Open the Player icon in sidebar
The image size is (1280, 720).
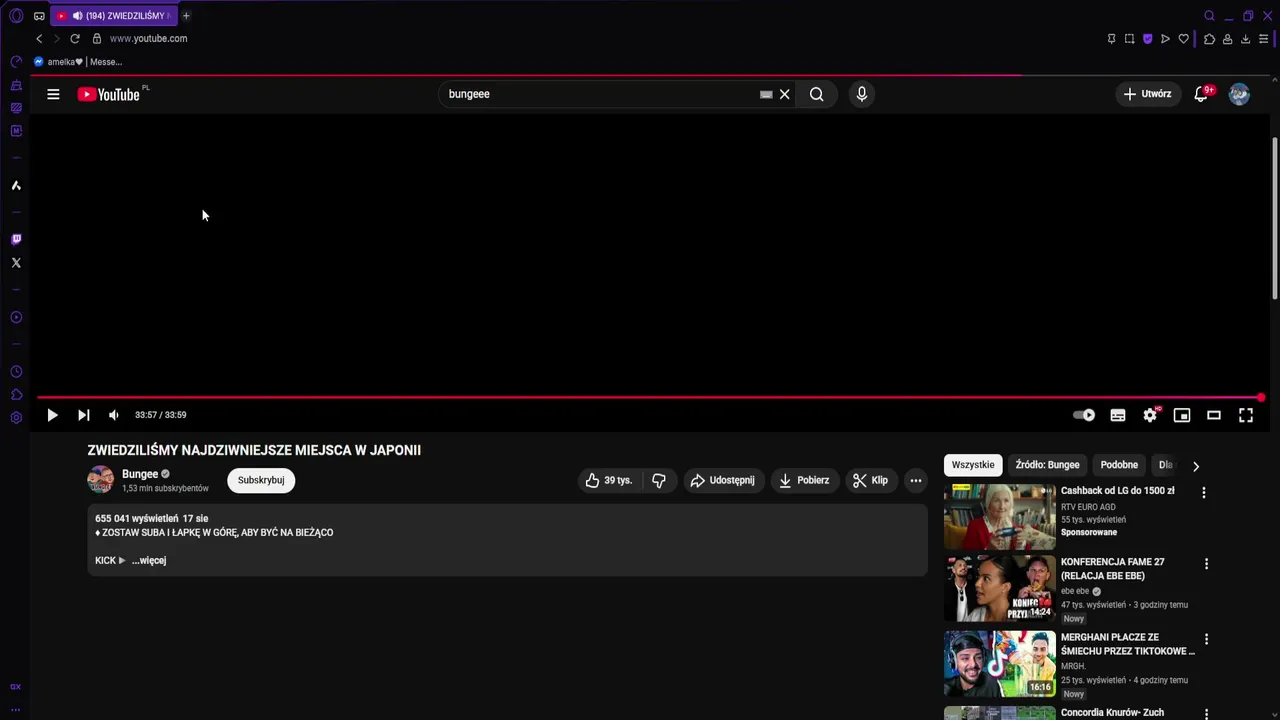[16, 317]
